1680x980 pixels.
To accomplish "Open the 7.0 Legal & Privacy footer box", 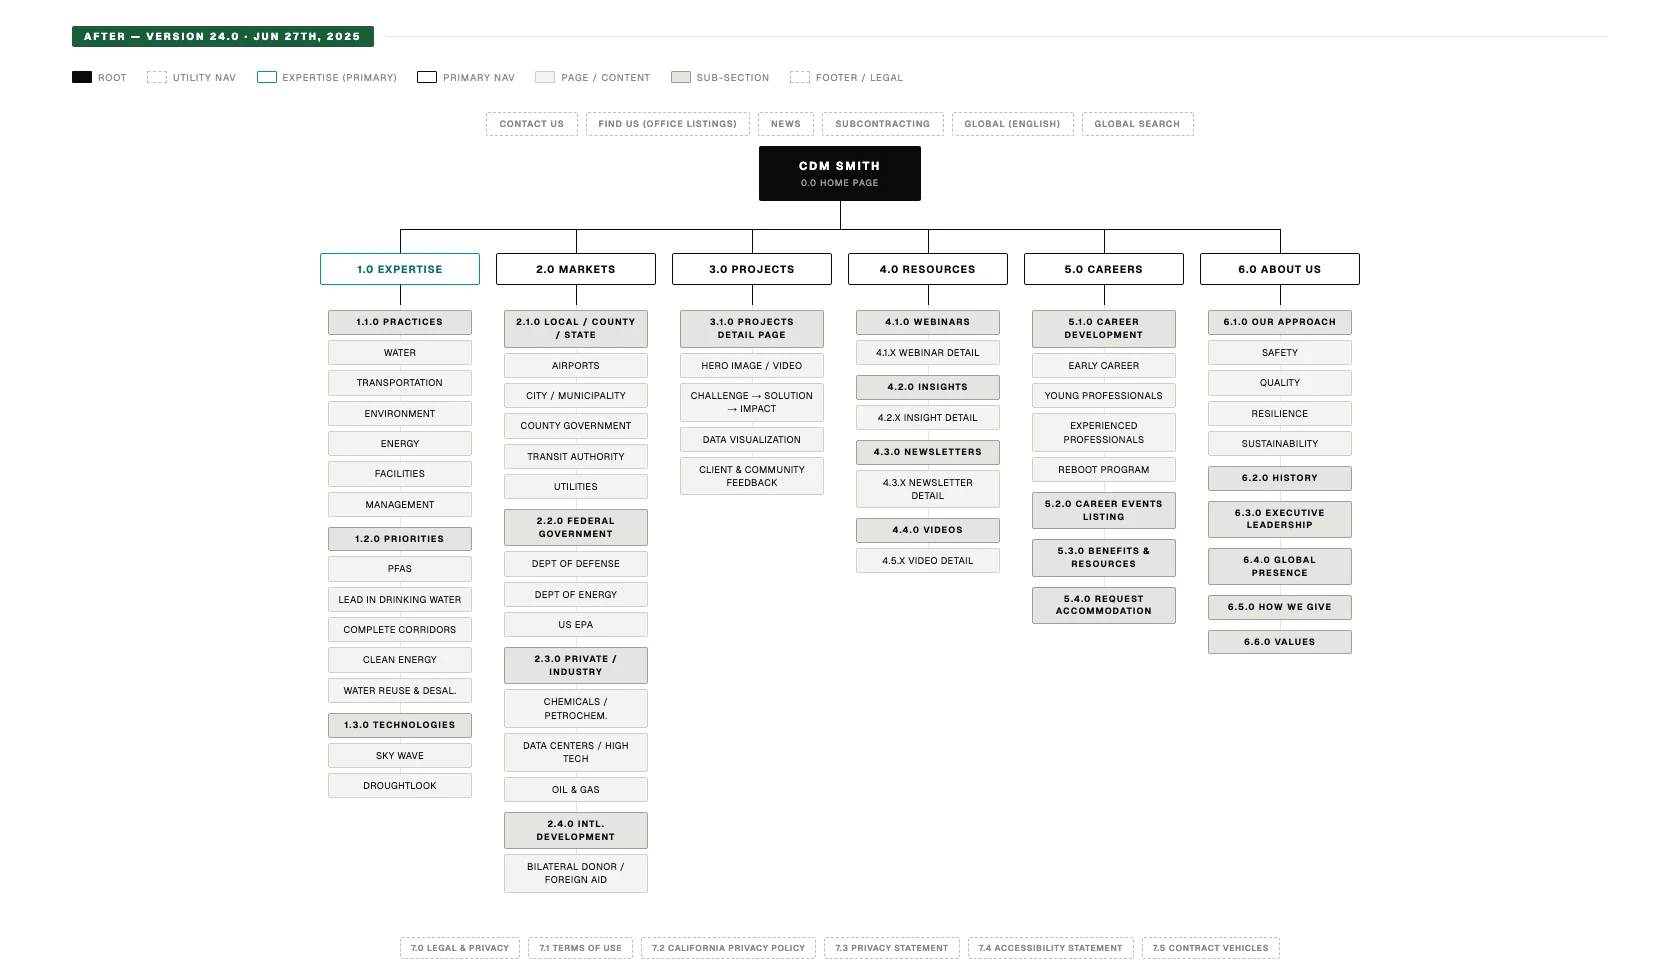I will point(460,948).
